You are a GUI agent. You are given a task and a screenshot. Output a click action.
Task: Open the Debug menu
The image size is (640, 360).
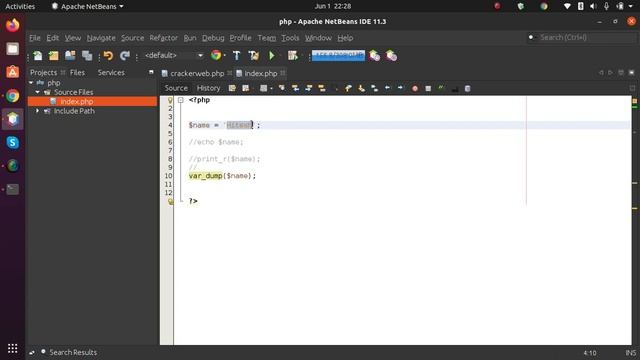[x=213, y=38]
